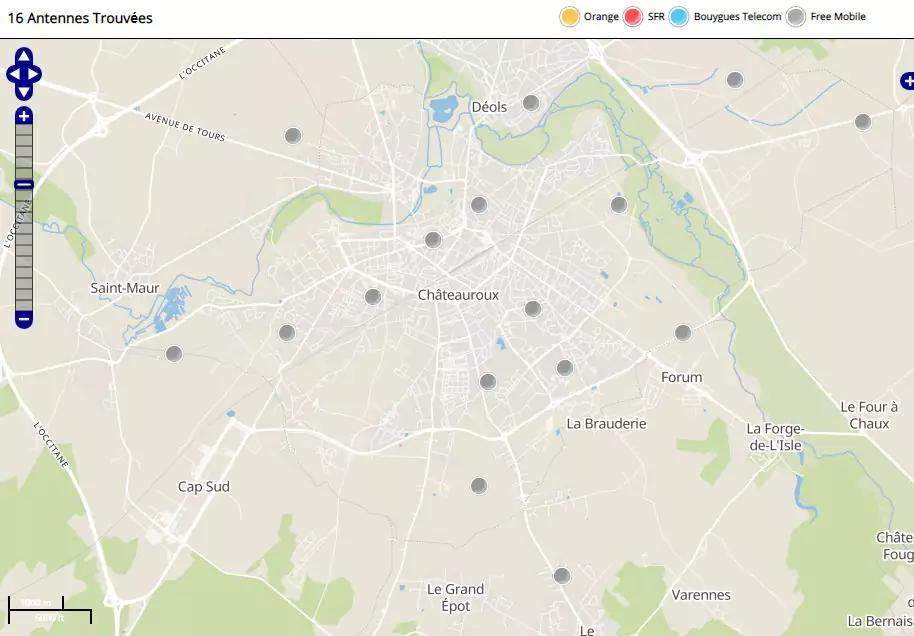The height and width of the screenshot is (636, 914).
Task: Pan the map down with arrow control
Action: click(24, 91)
